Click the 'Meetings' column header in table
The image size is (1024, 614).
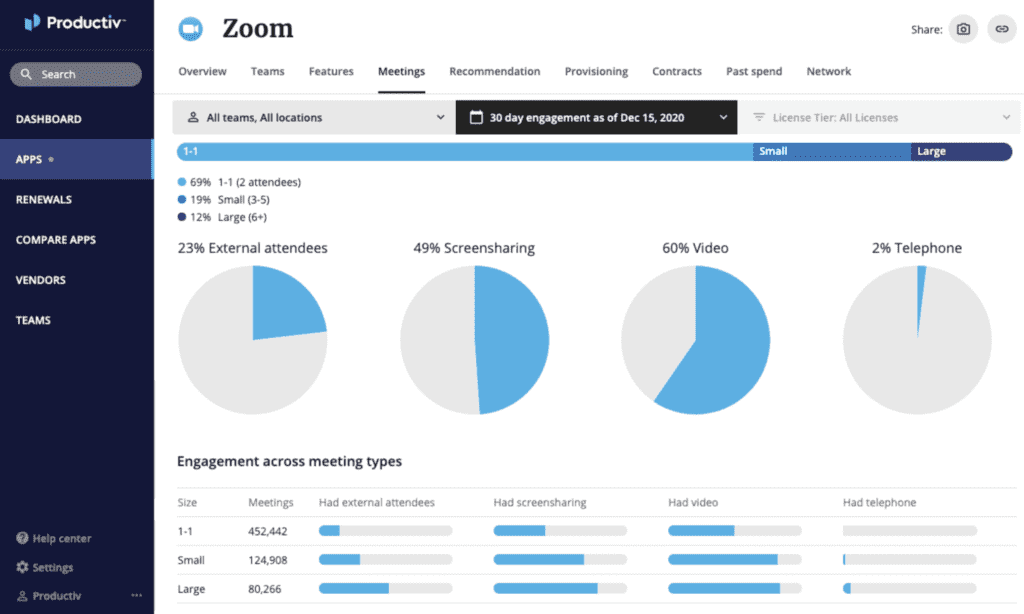click(x=271, y=502)
